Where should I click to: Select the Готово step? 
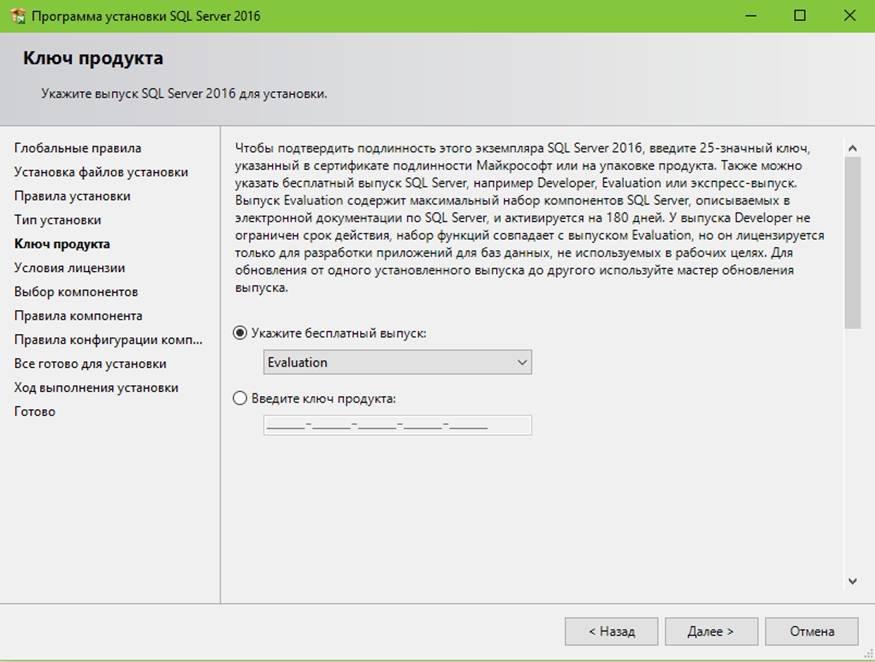pos(35,412)
